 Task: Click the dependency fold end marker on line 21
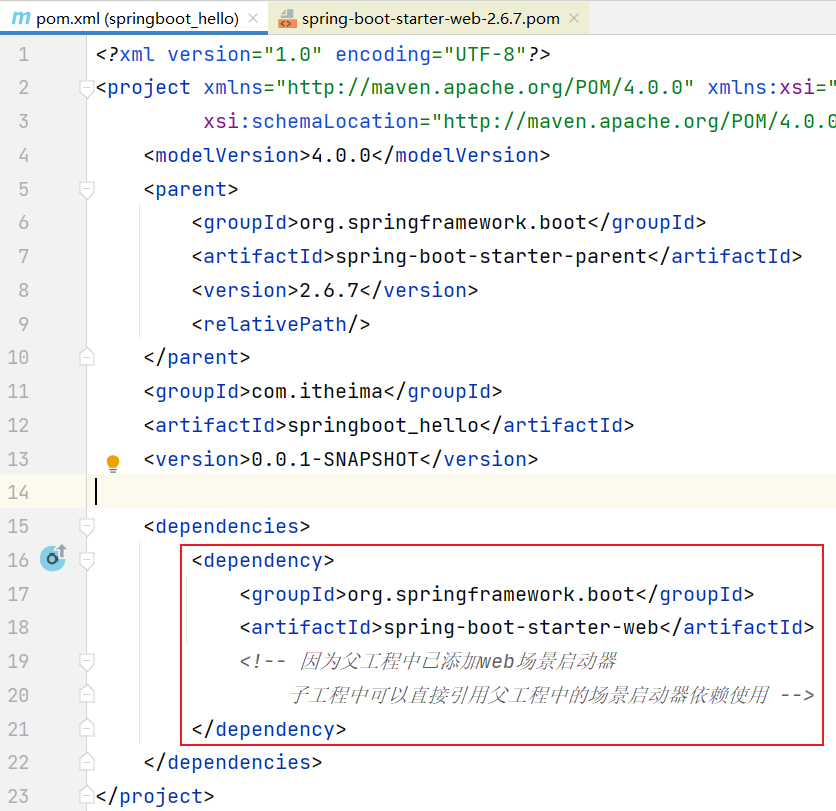(x=86, y=728)
